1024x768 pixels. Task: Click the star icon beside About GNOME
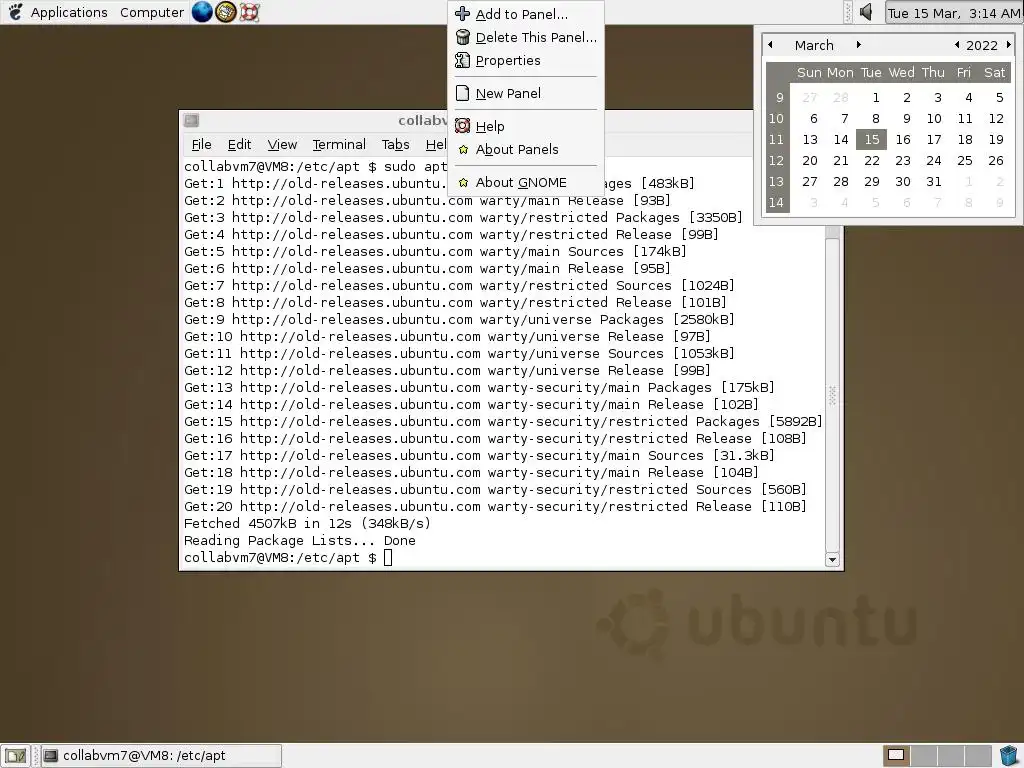point(463,182)
